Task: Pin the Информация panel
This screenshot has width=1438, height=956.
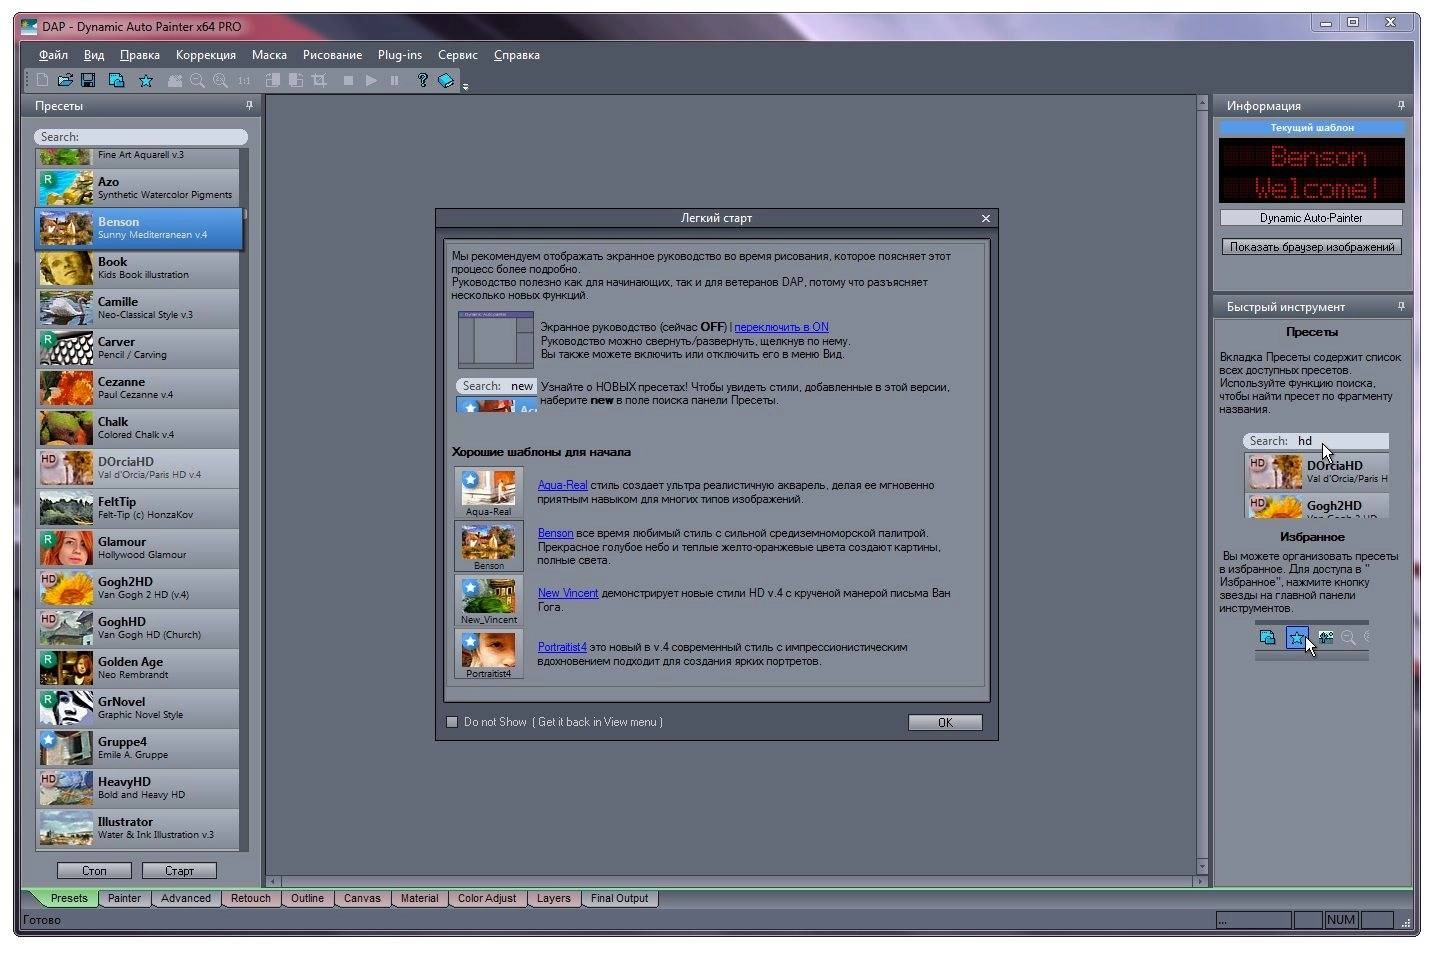Action: pyautogui.click(x=1401, y=105)
